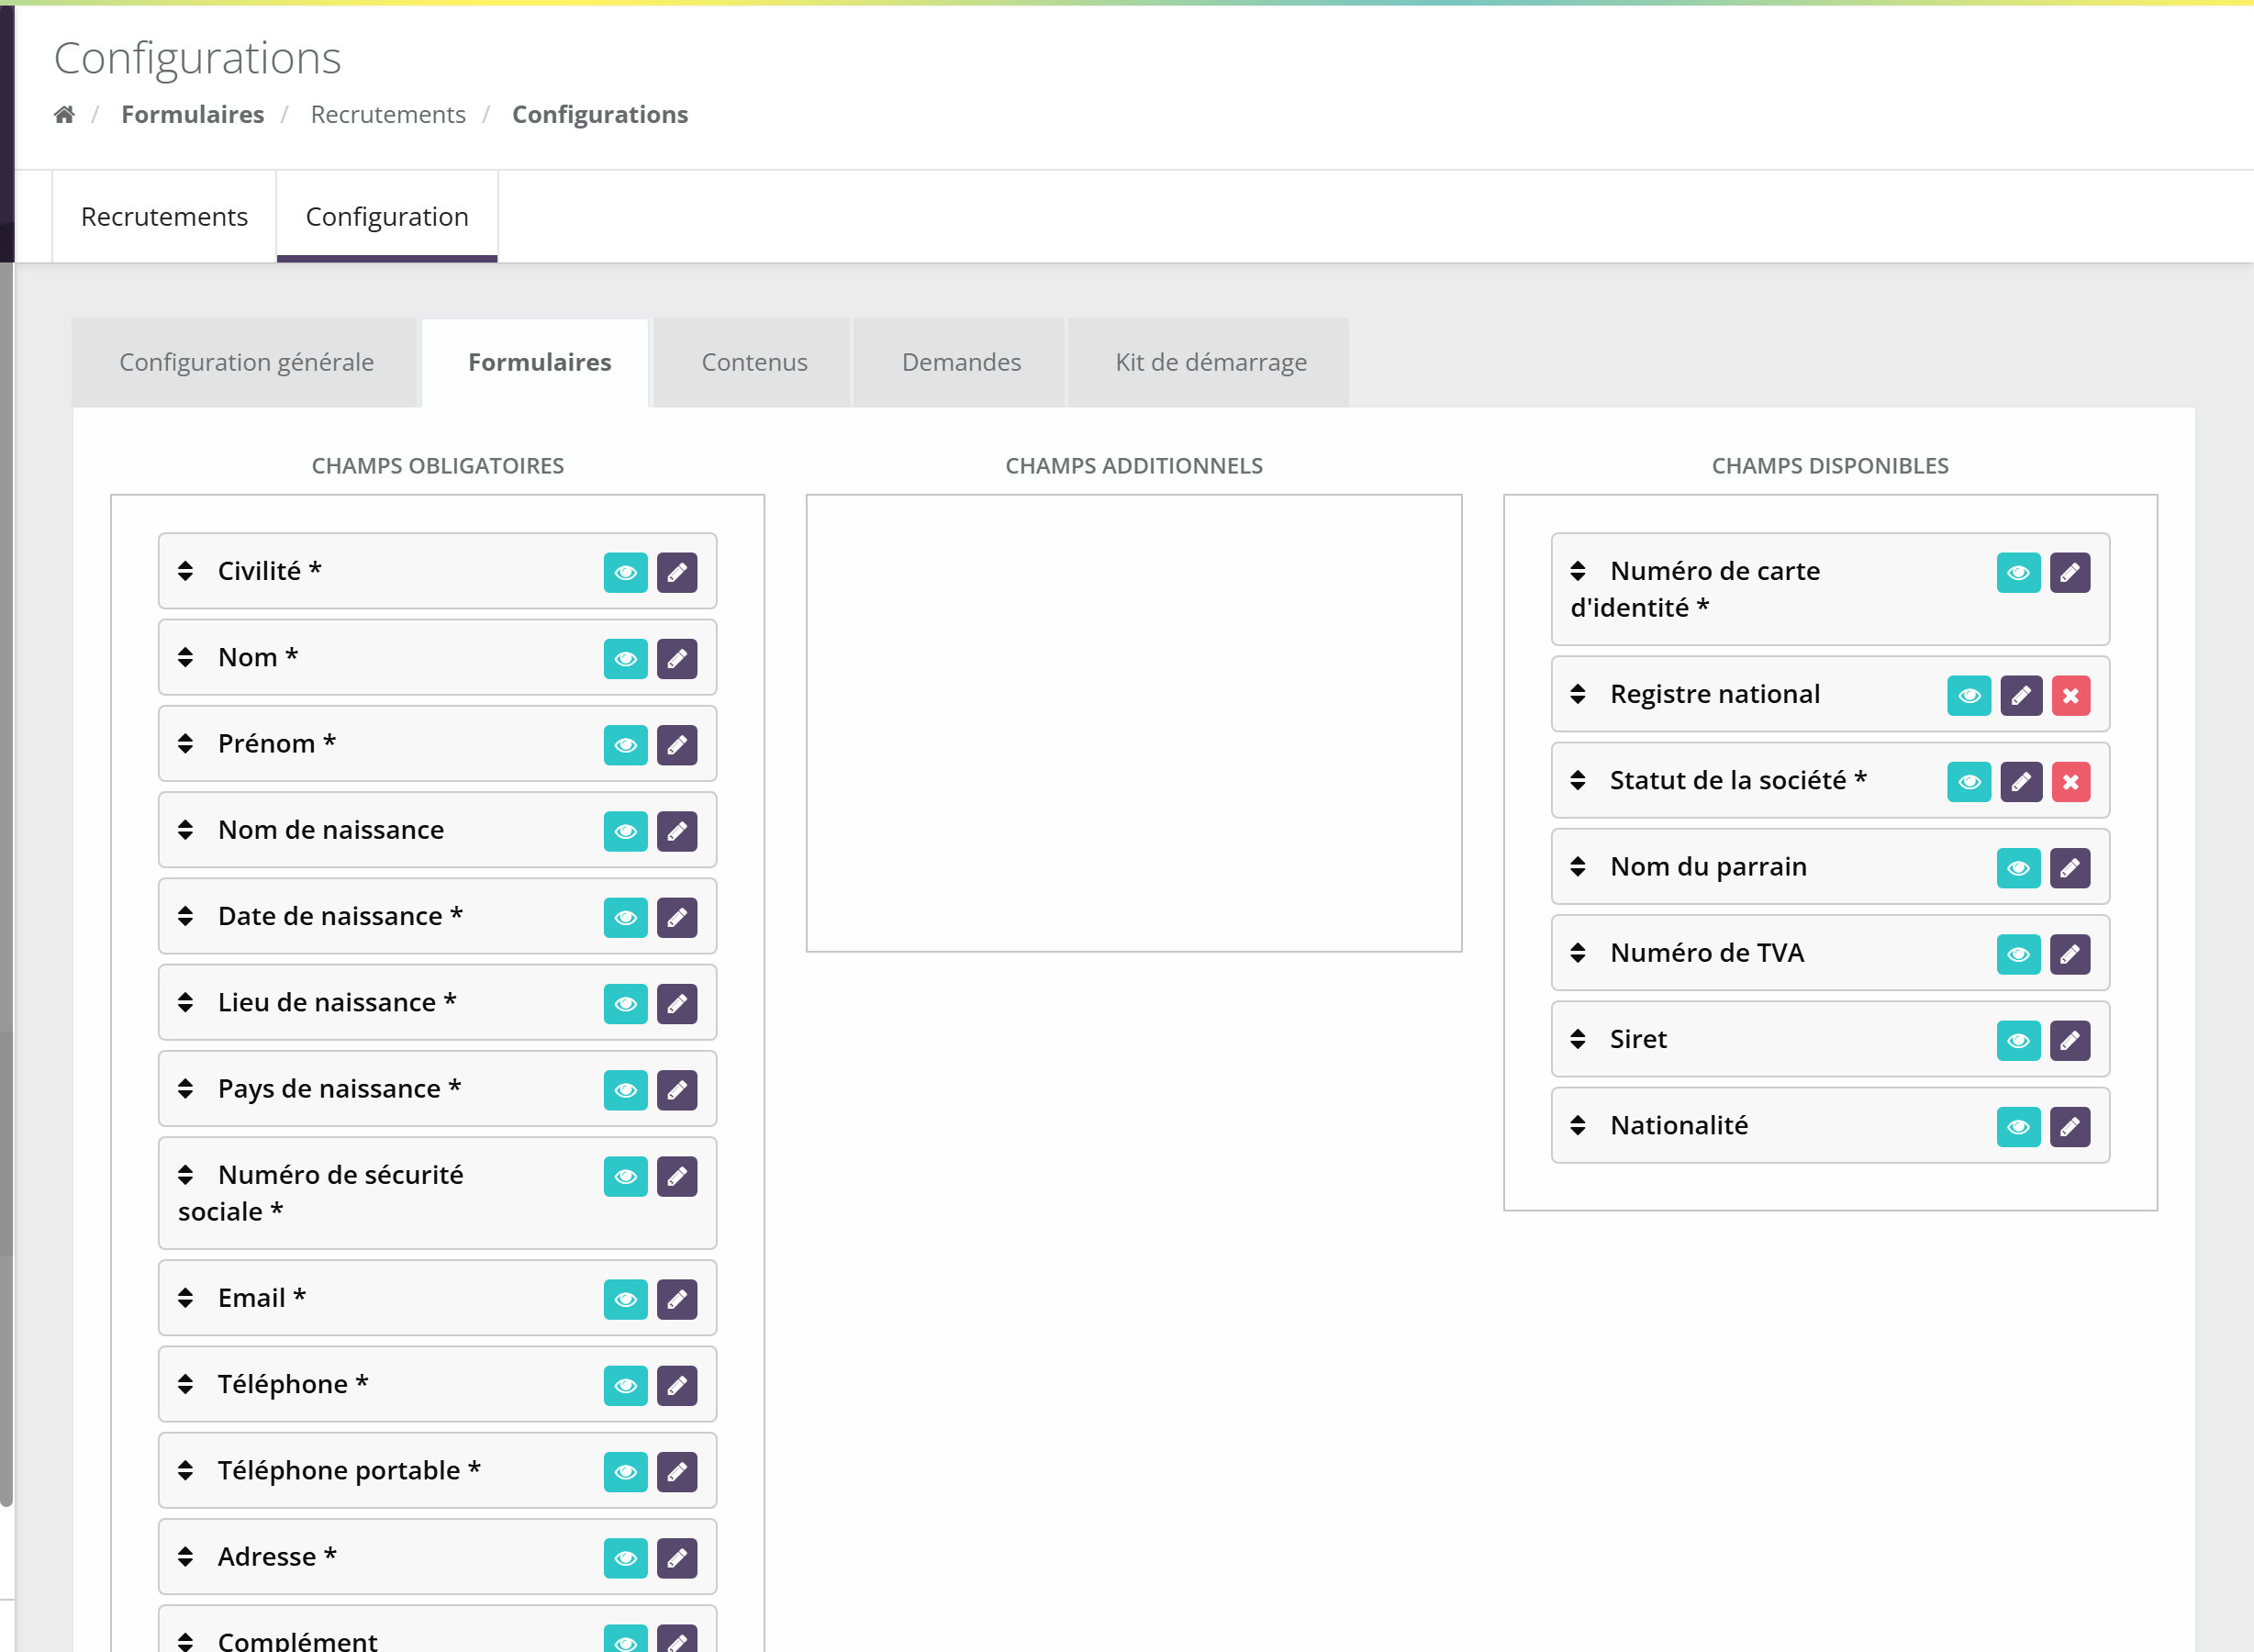Go to Formulaires breadcrumb link

pos(192,115)
